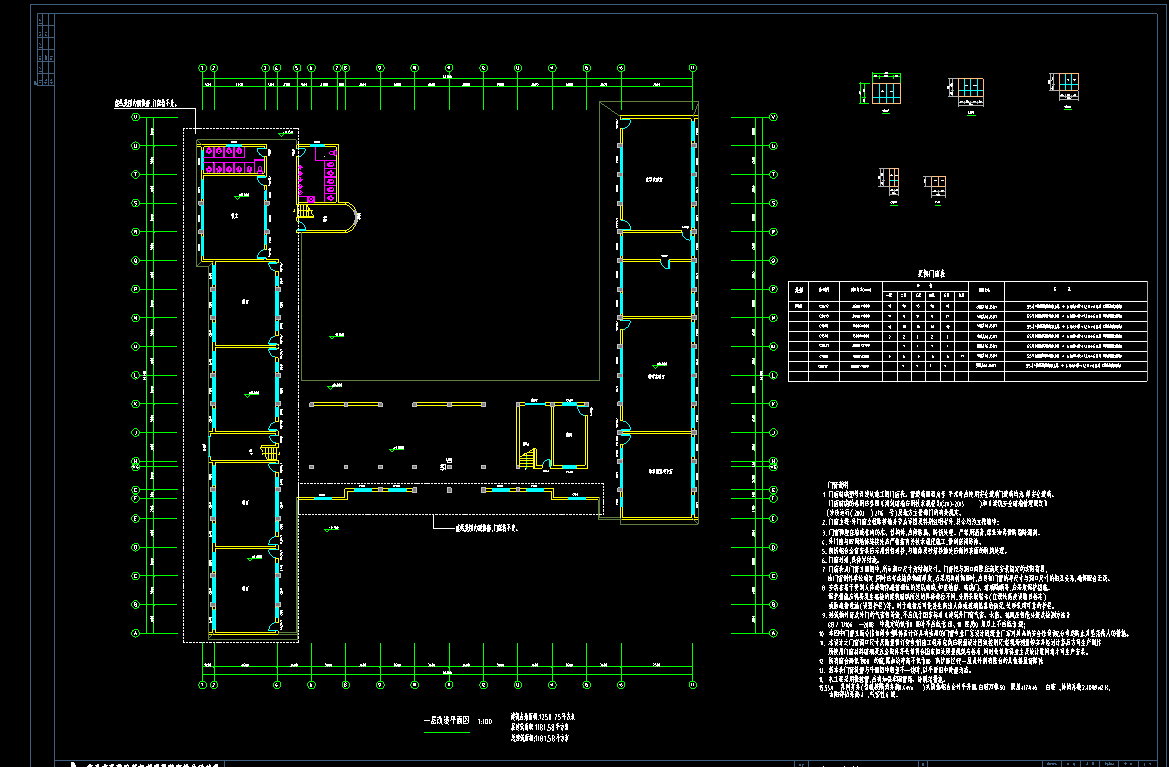Select room label in east wing's top room
Image resolution: width=1169 pixels, height=767 pixels.
pyautogui.click(x=655, y=180)
